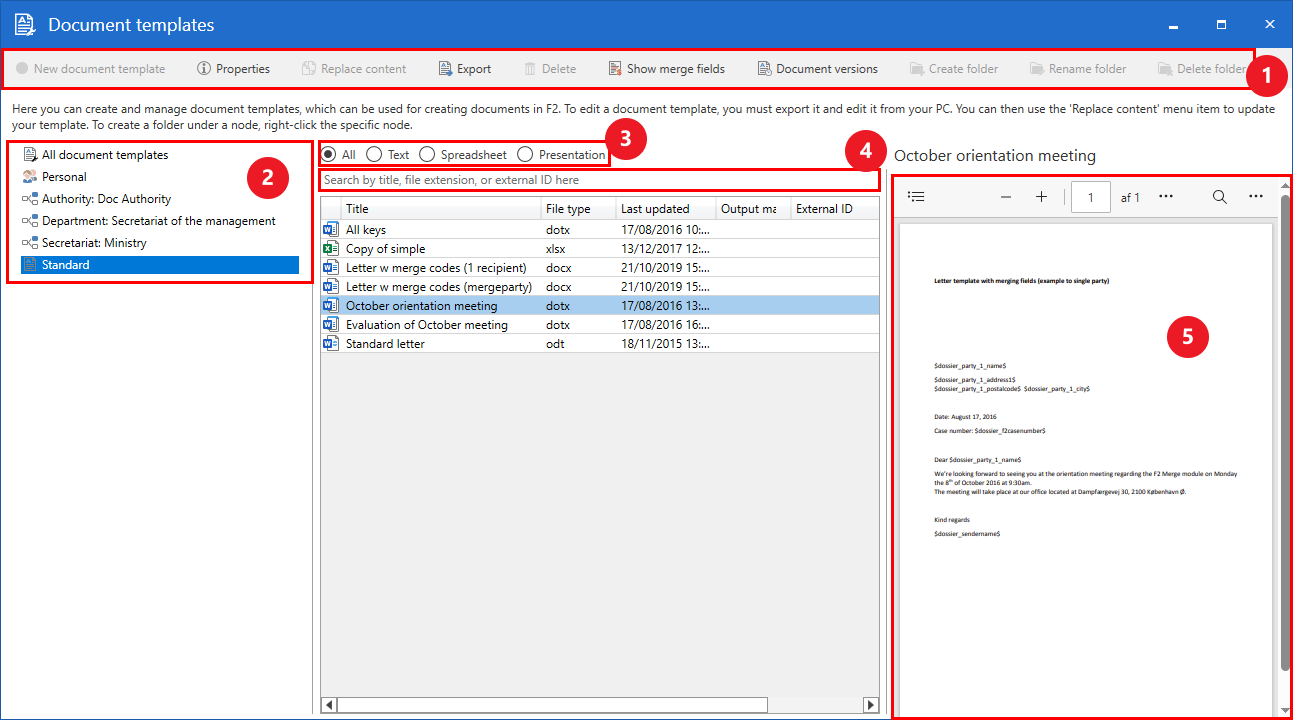The image size is (1293, 720).
Task: Sort list by File type column header
Action: pos(568,209)
